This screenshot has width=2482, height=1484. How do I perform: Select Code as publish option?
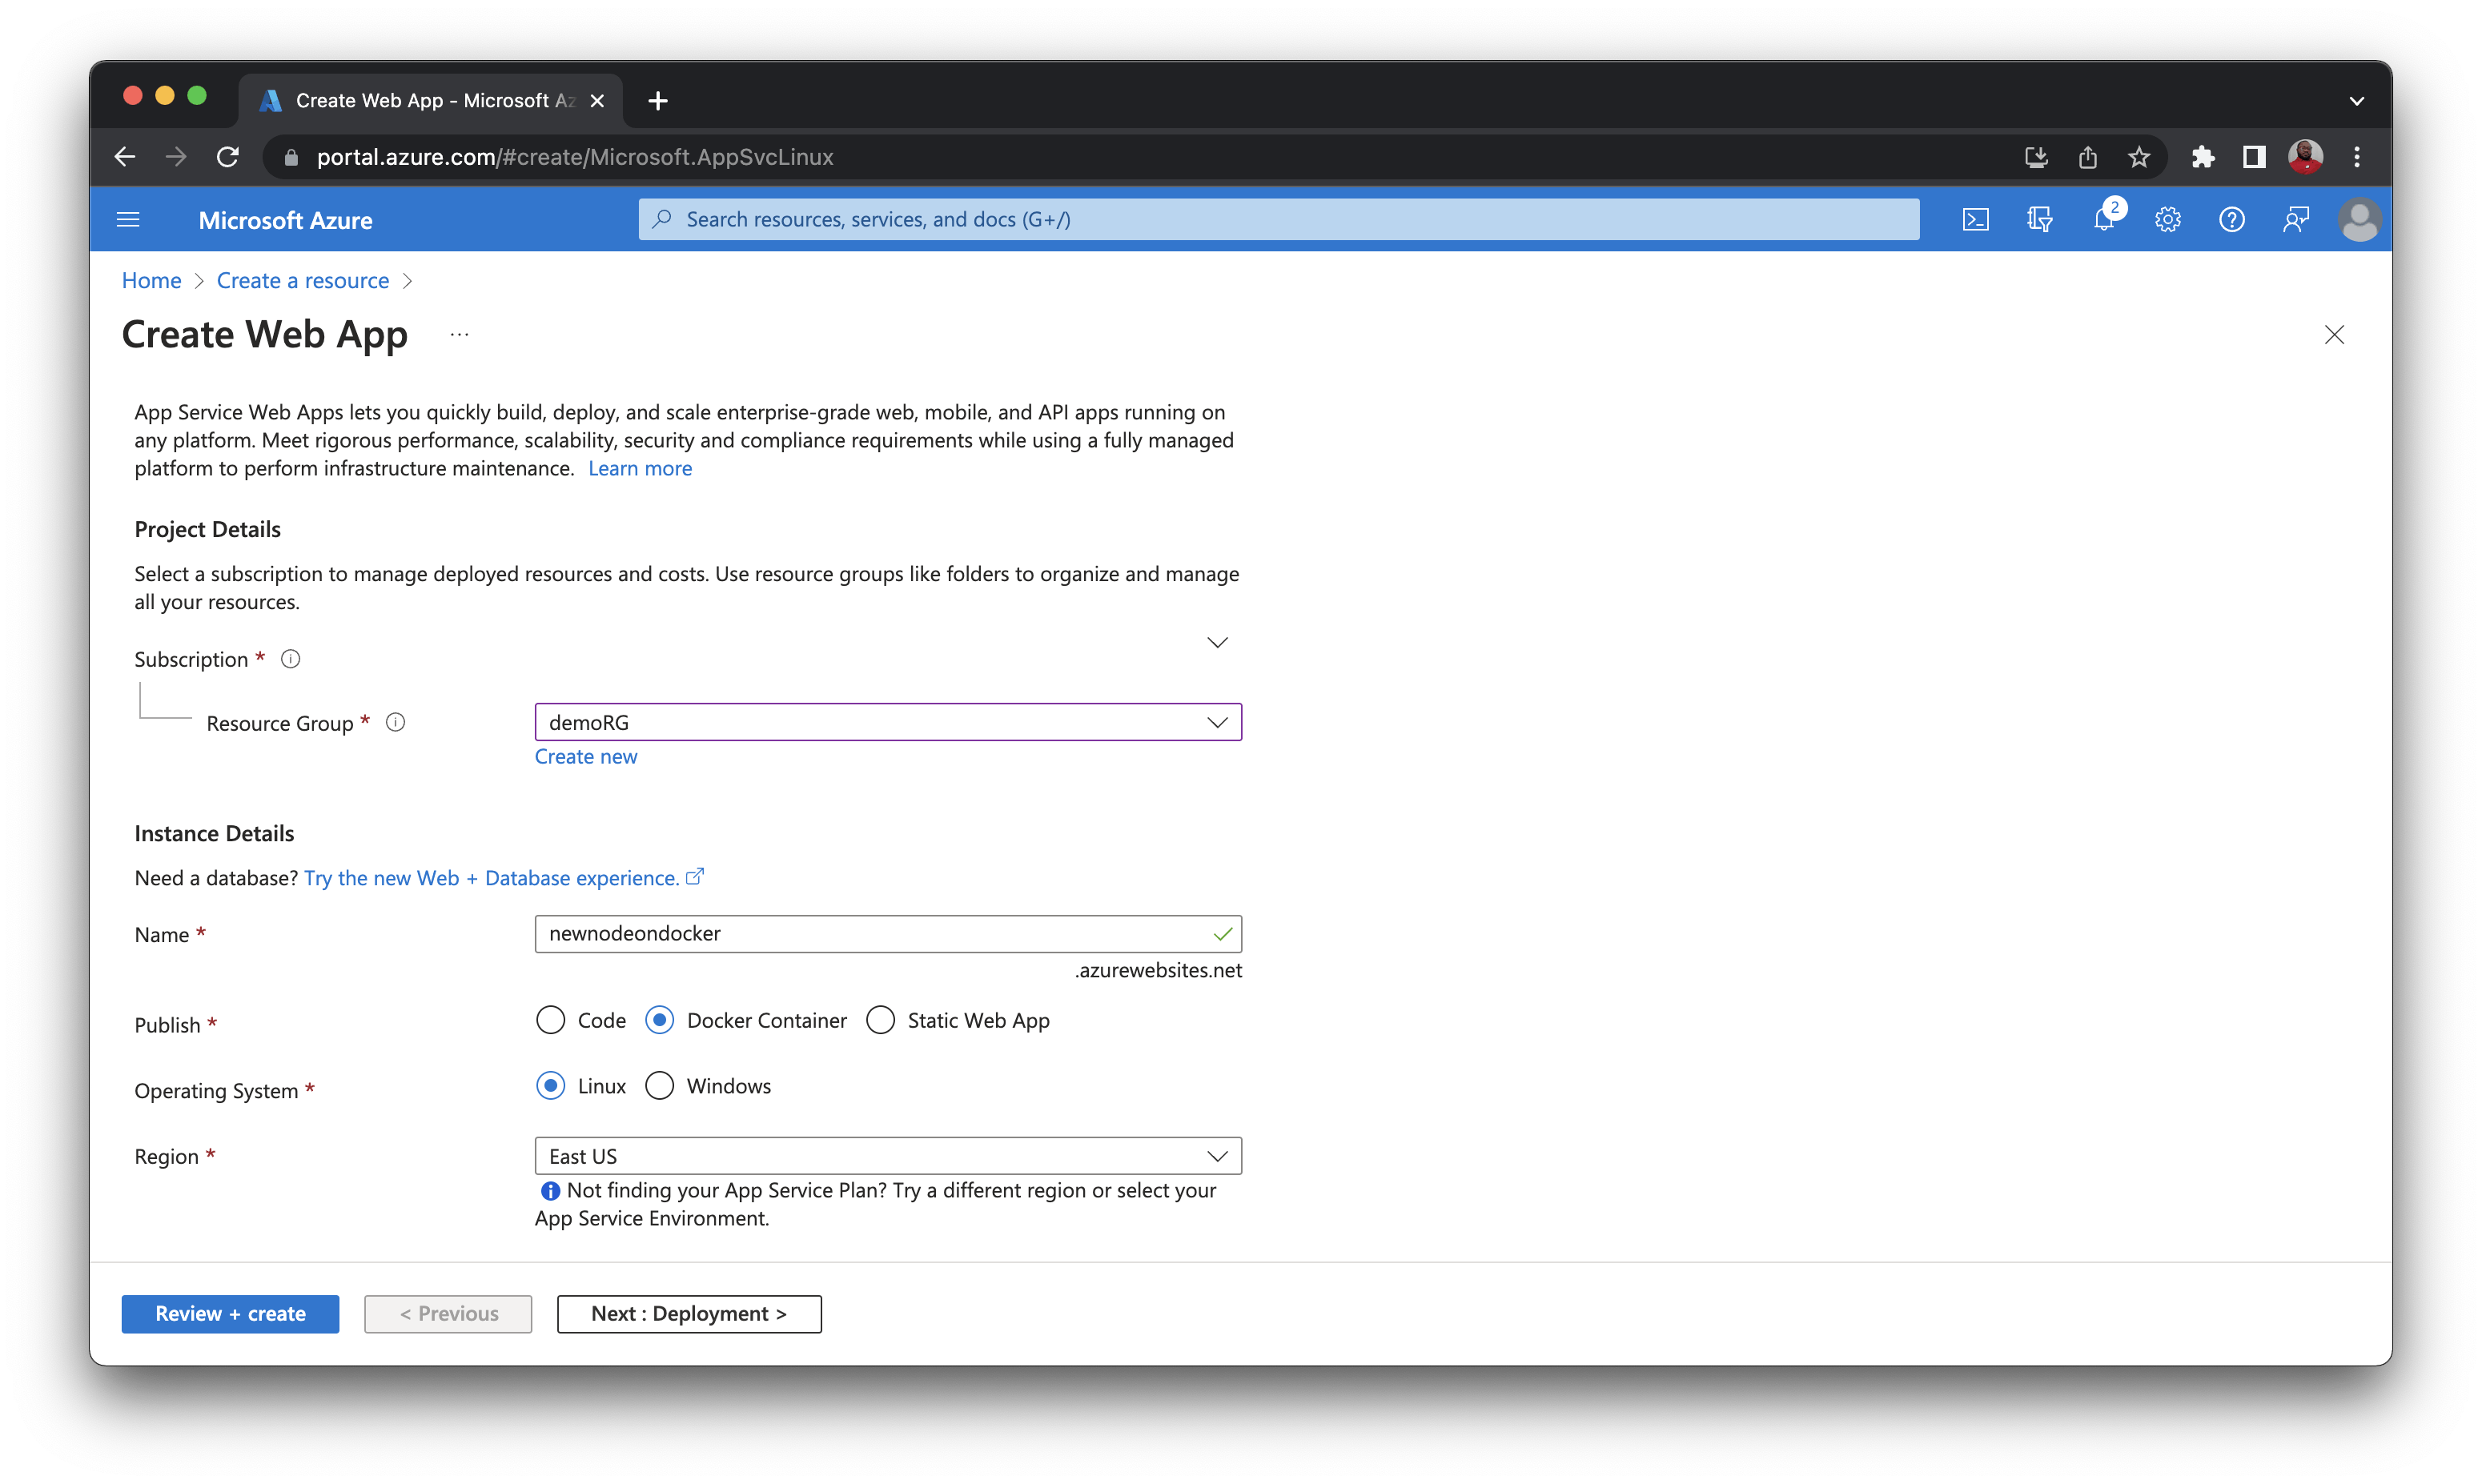[551, 1020]
